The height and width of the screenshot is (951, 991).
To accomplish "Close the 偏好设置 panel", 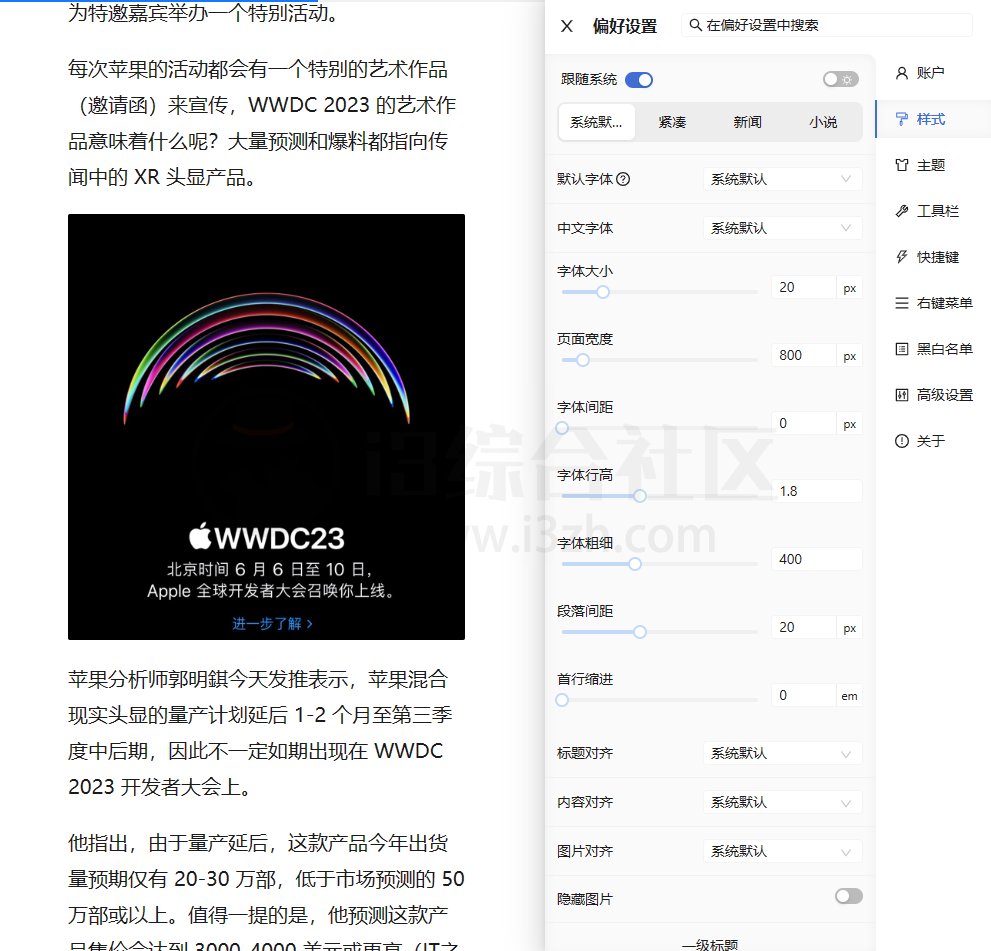I will click(x=567, y=26).
